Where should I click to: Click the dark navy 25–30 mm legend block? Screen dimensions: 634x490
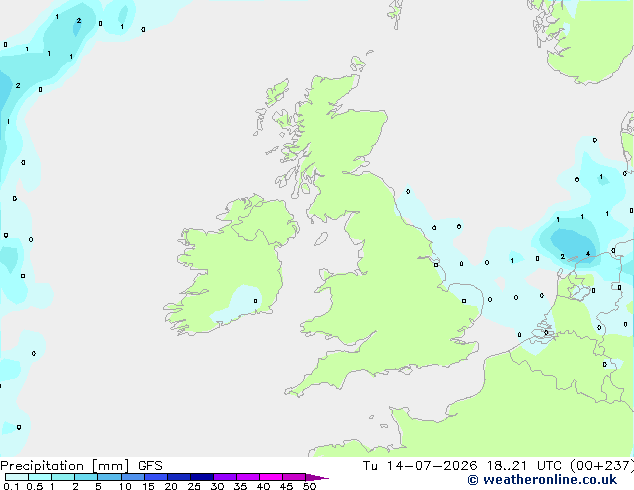(201, 477)
